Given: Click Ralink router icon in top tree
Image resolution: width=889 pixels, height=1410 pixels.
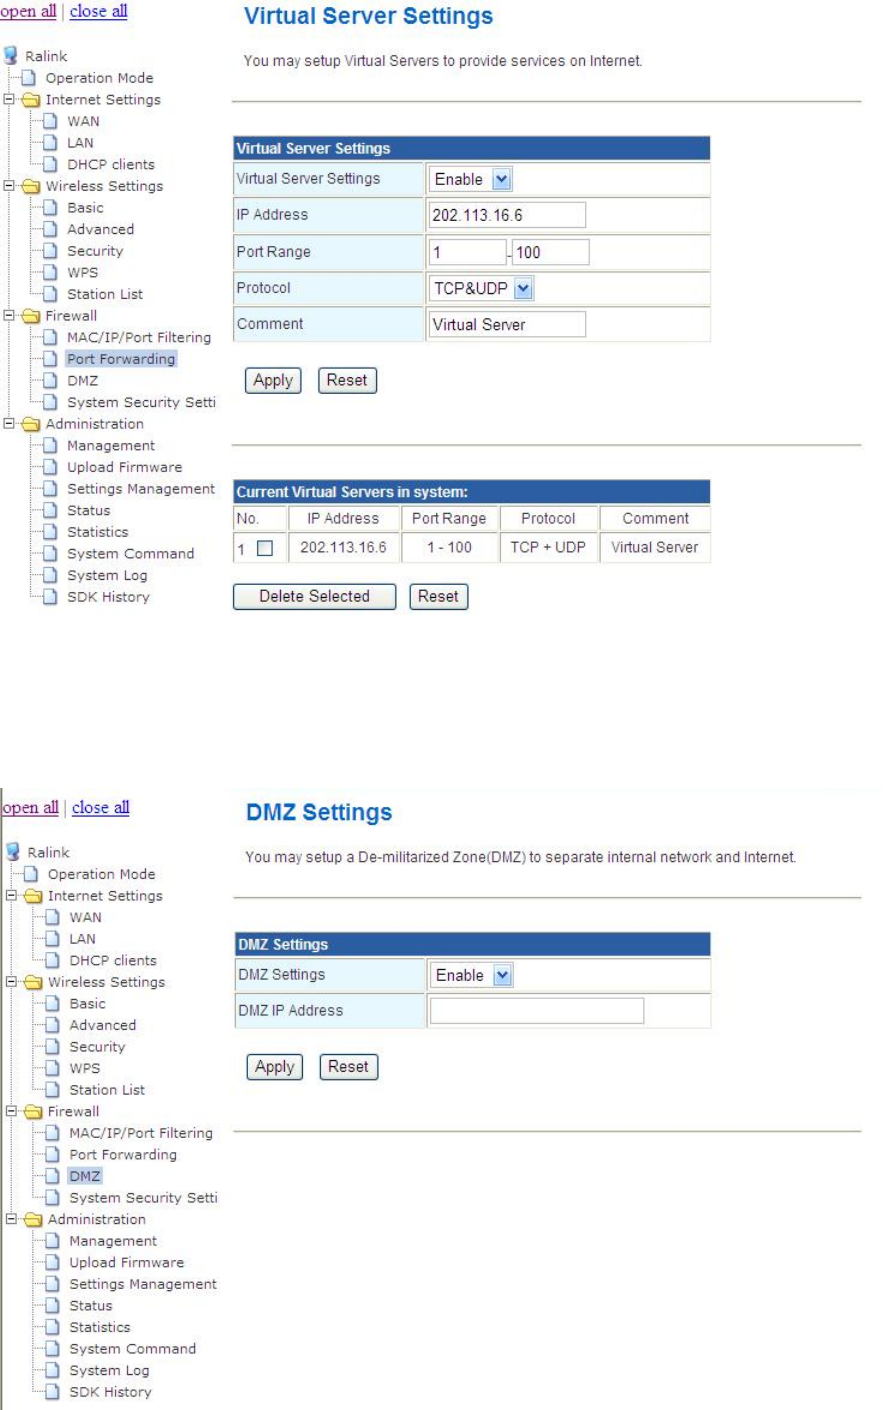Looking at the screenshot, I should click(x=11, y=56).
